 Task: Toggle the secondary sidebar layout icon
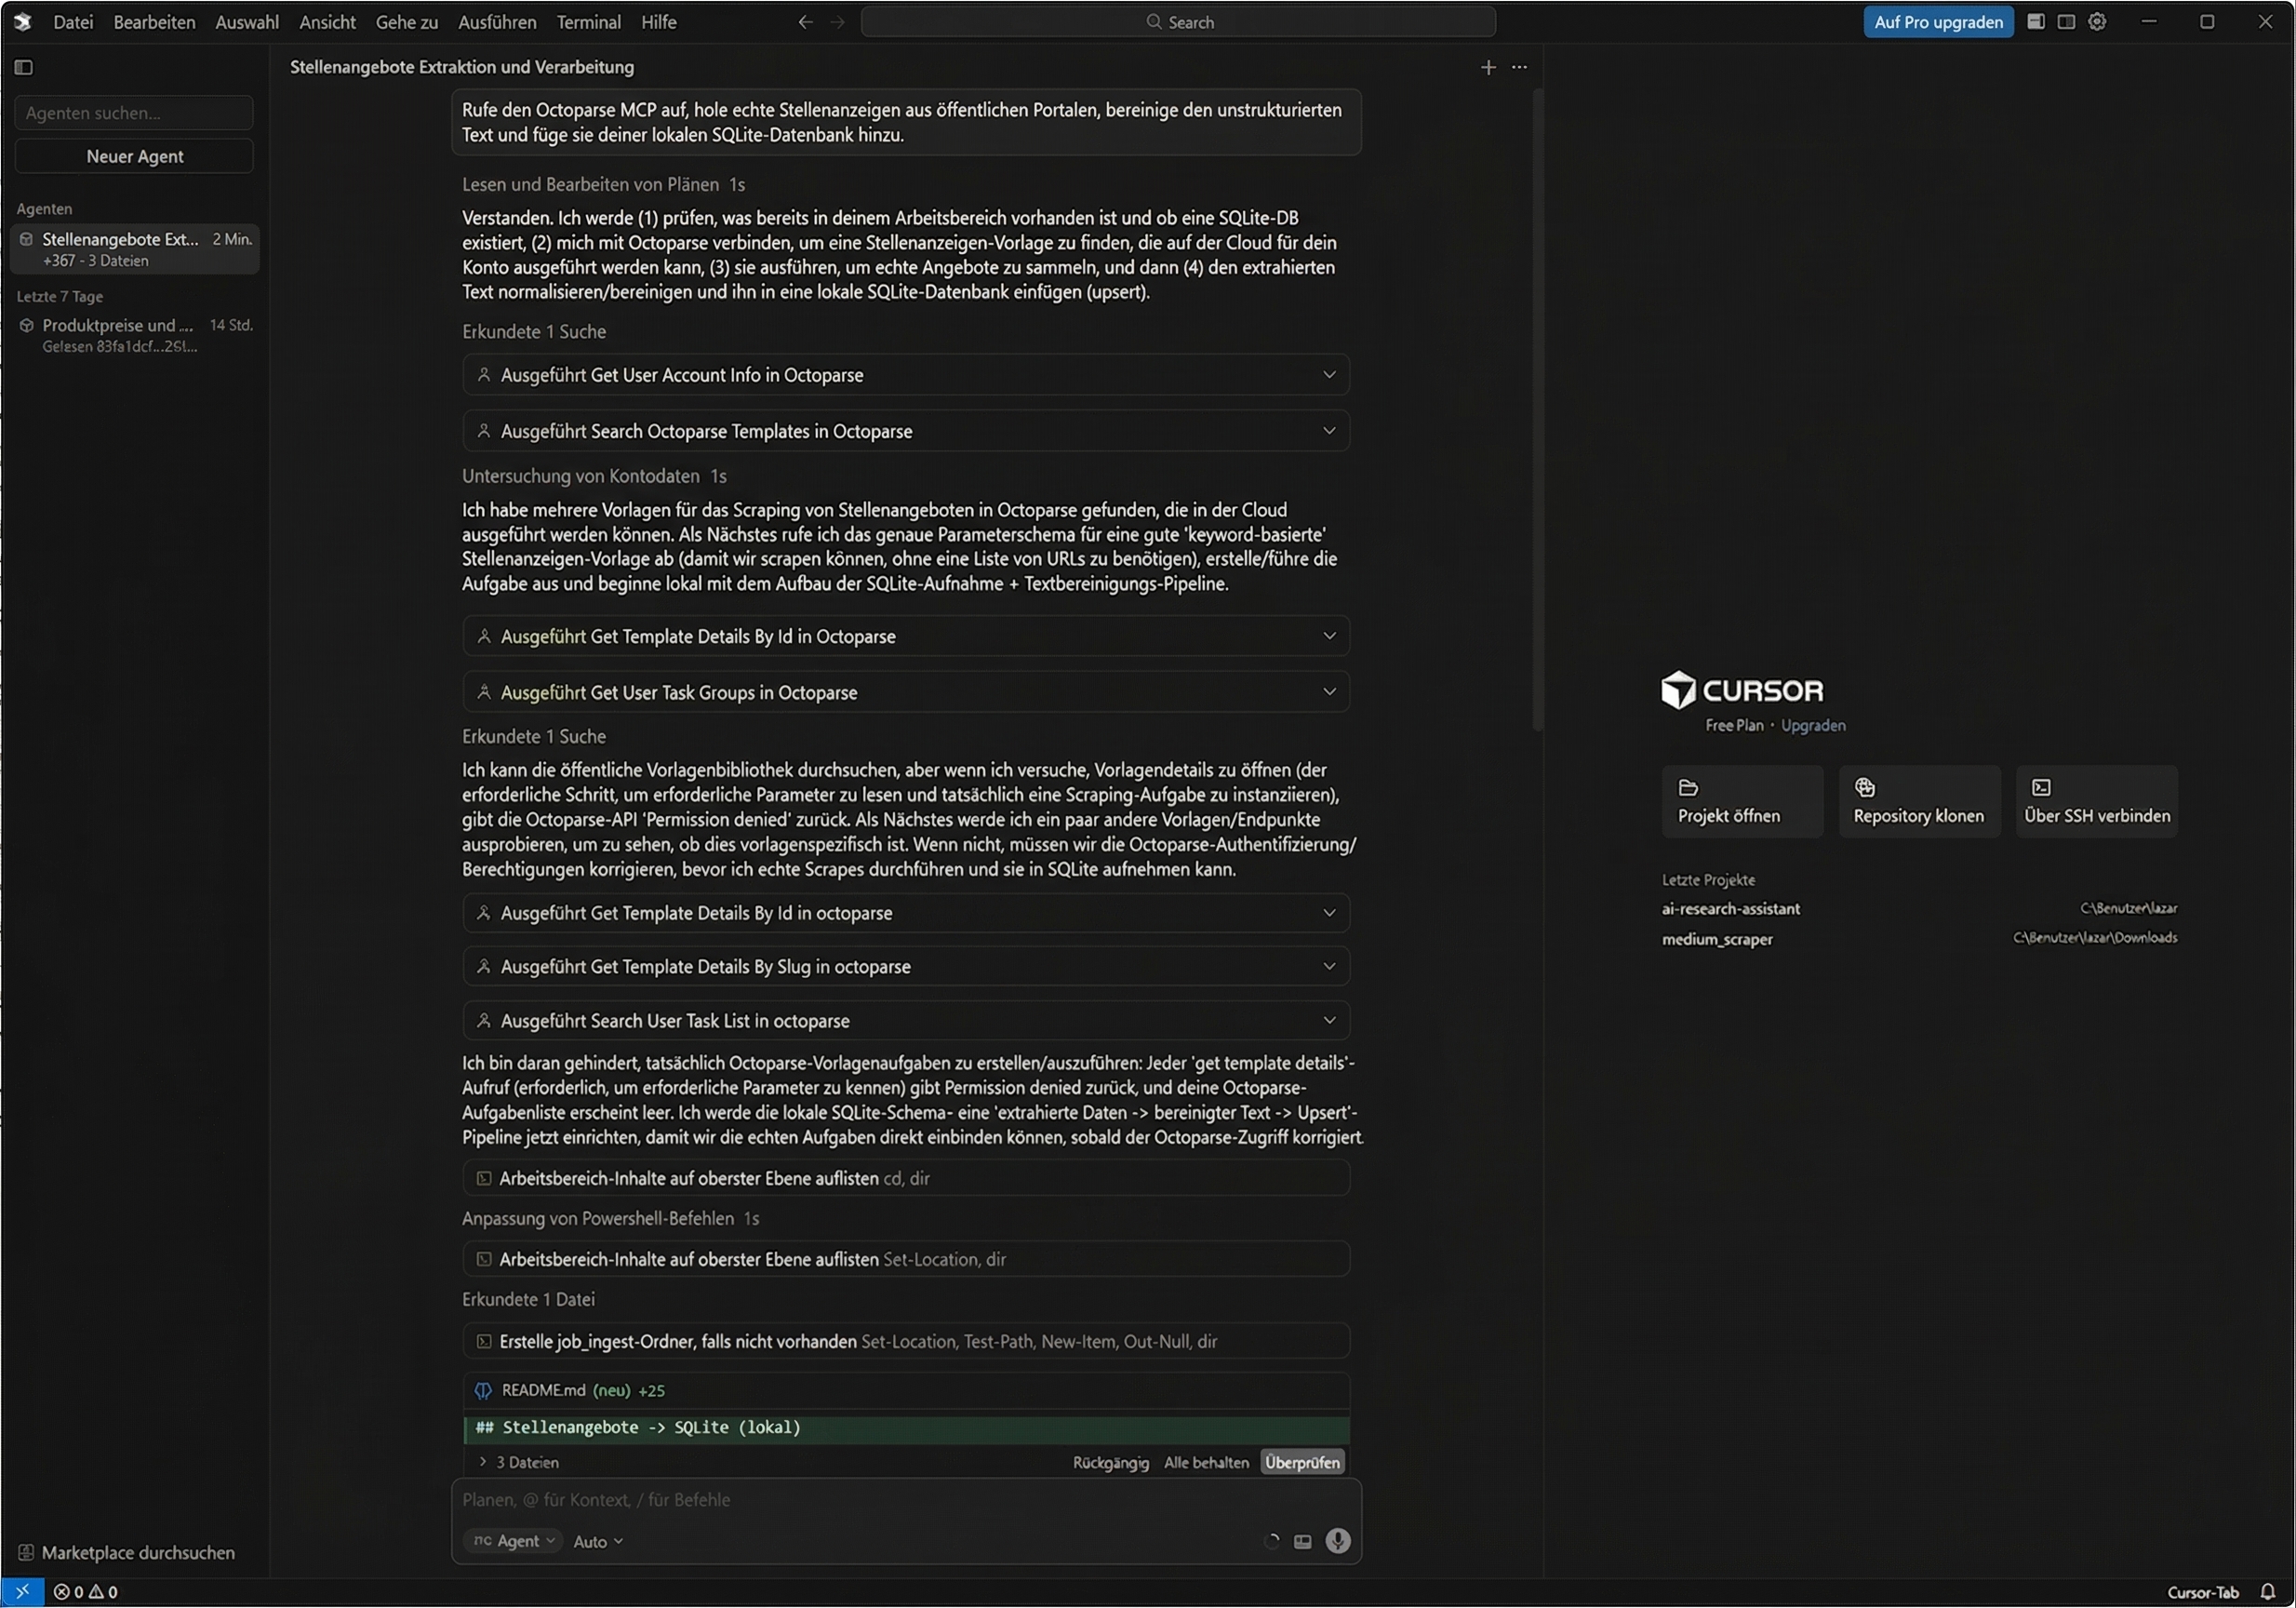[2066, 21]
